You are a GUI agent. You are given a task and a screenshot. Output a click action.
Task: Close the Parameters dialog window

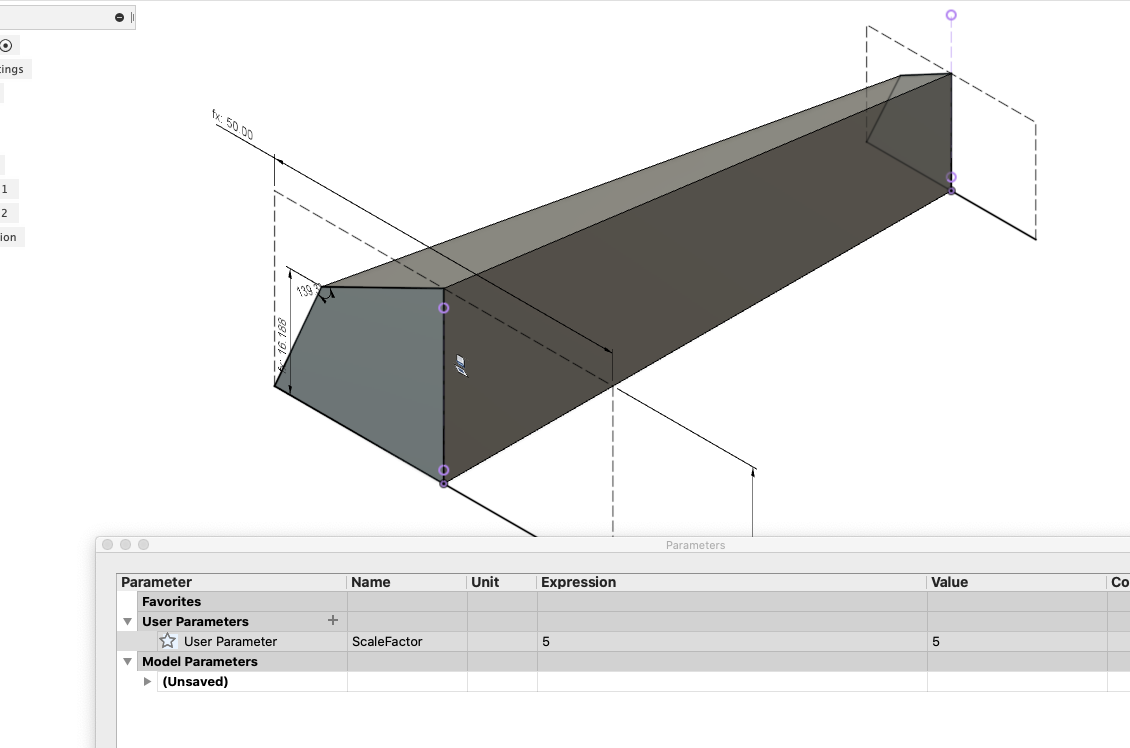(x=108, y=545)
